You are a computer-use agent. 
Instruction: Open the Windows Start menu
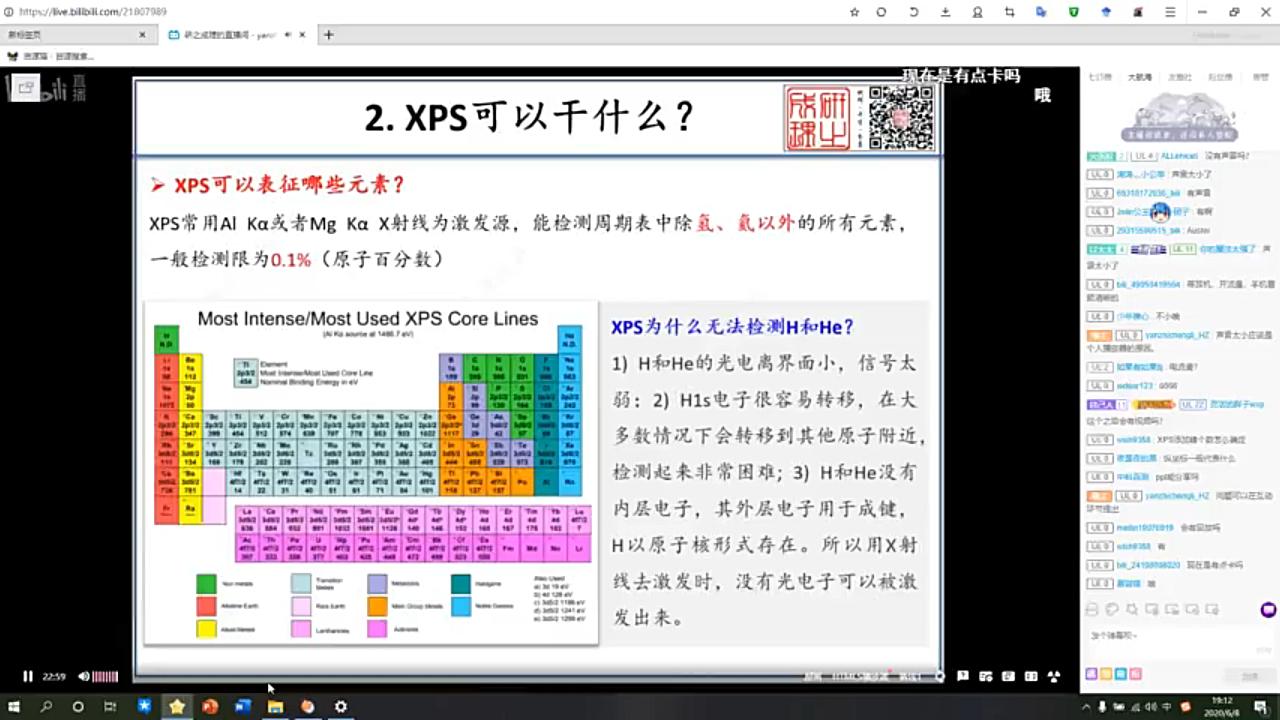pyautogui.click(x=14, y=706)
